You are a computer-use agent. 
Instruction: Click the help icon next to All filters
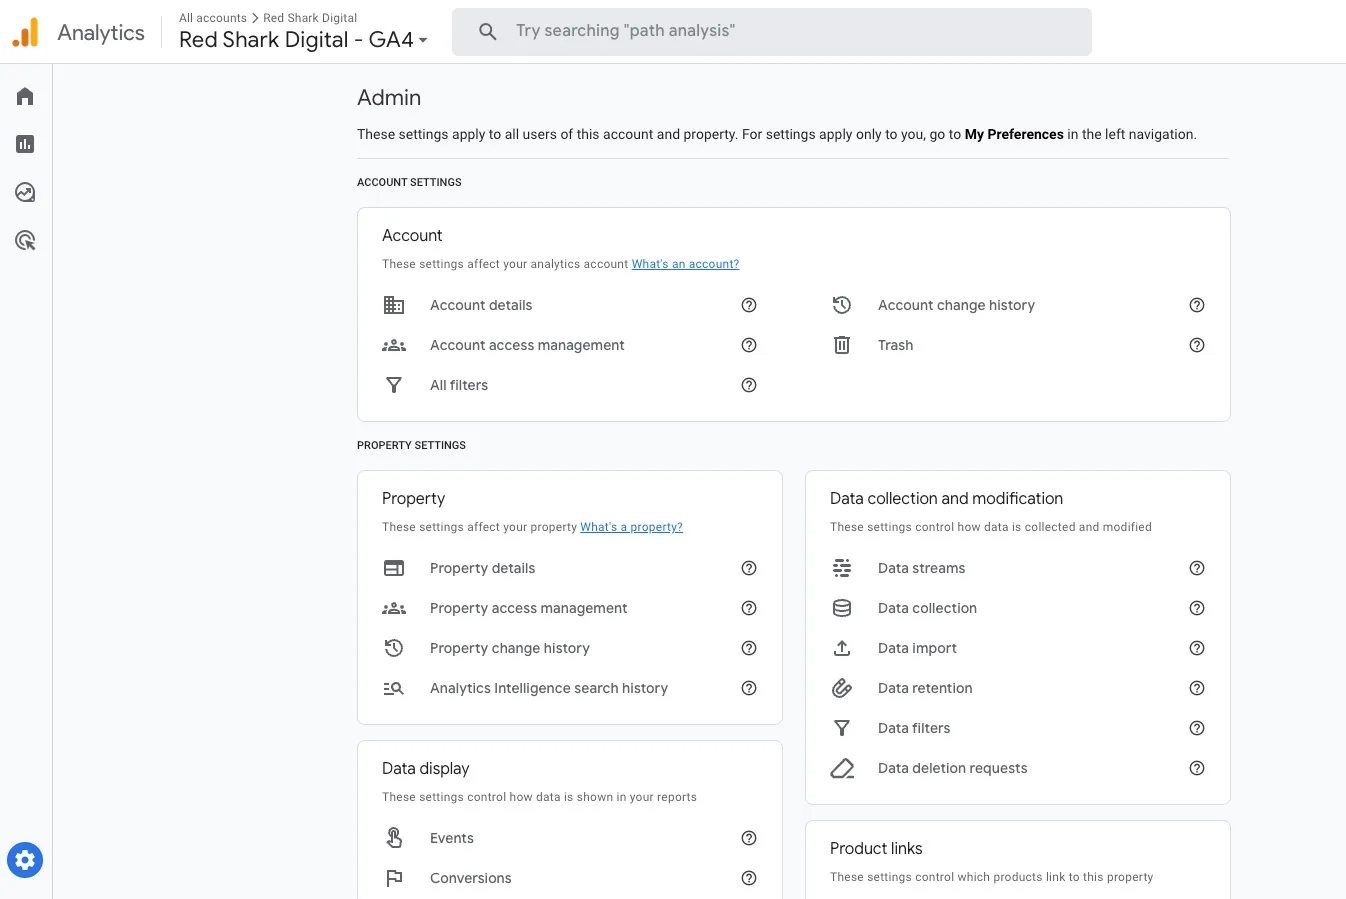point(749,385)
